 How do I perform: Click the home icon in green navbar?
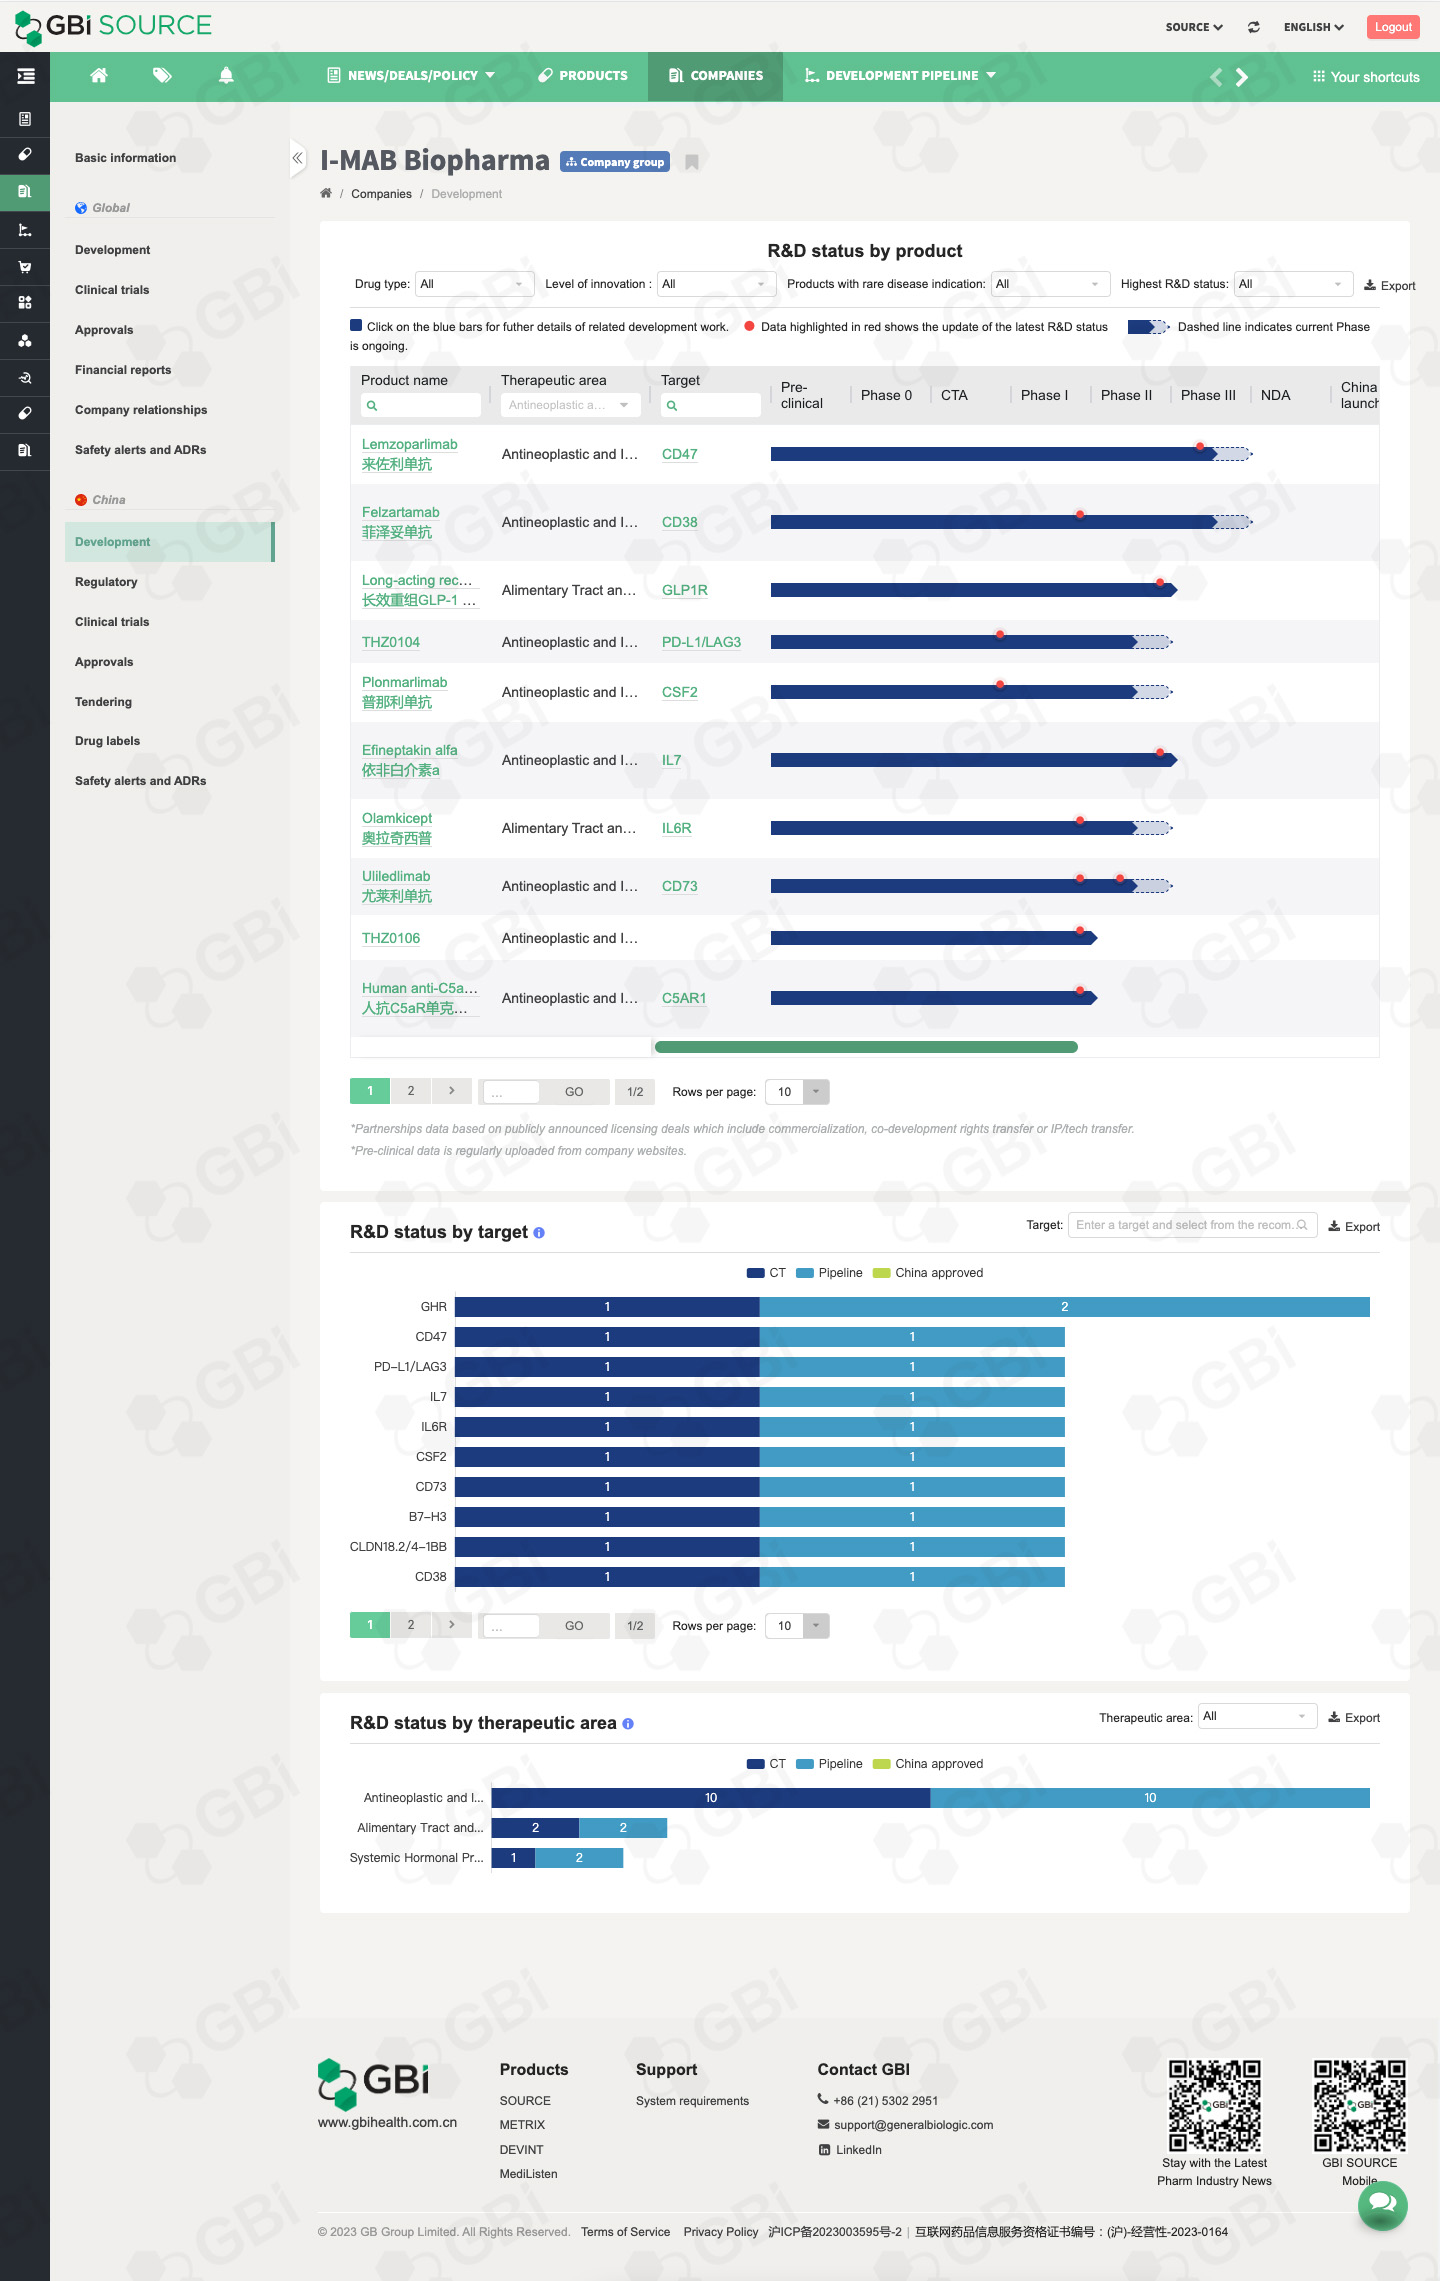tap(98, 76)
